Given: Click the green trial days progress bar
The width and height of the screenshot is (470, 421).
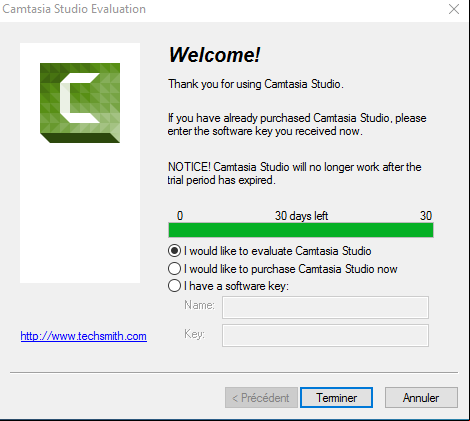Looking at the screenshot, I should click(x=301, y=230).
